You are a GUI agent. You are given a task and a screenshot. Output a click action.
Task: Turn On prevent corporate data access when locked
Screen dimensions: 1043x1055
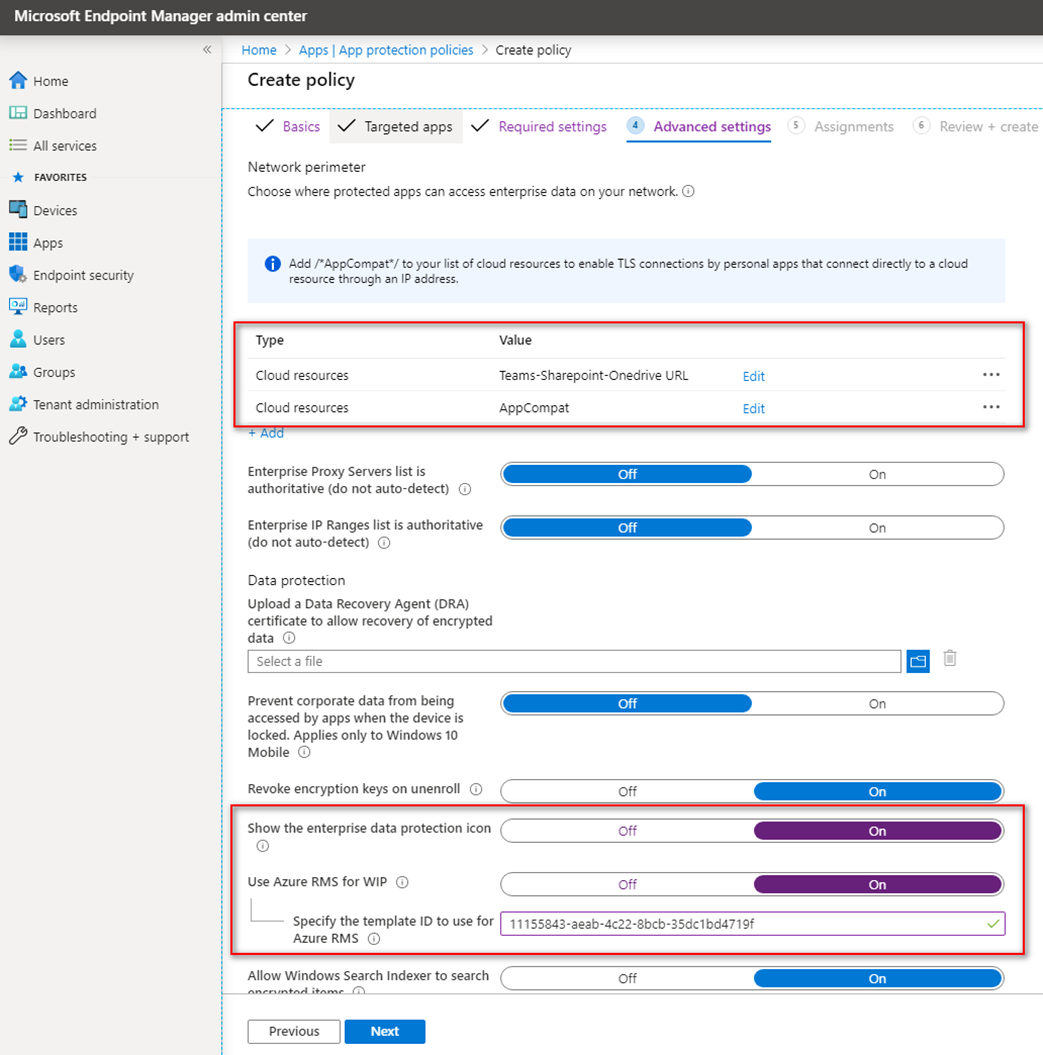(x=877, y=704)
